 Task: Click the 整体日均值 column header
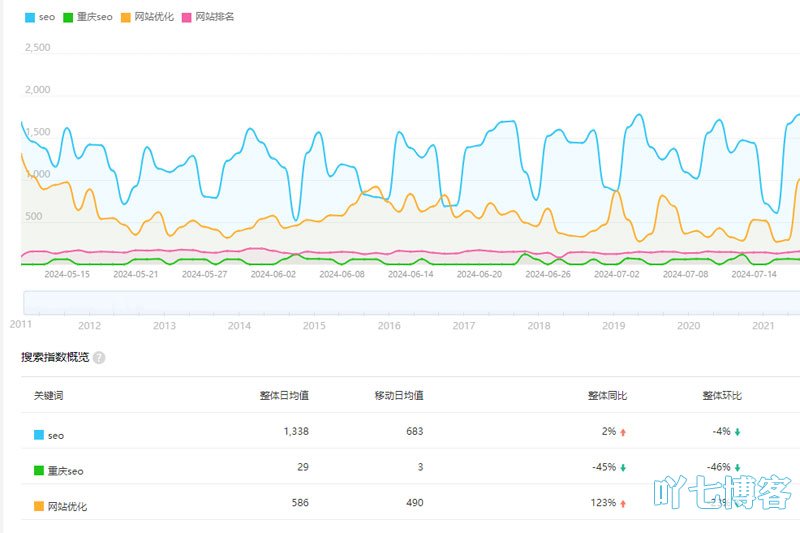(x=284, y=395)
